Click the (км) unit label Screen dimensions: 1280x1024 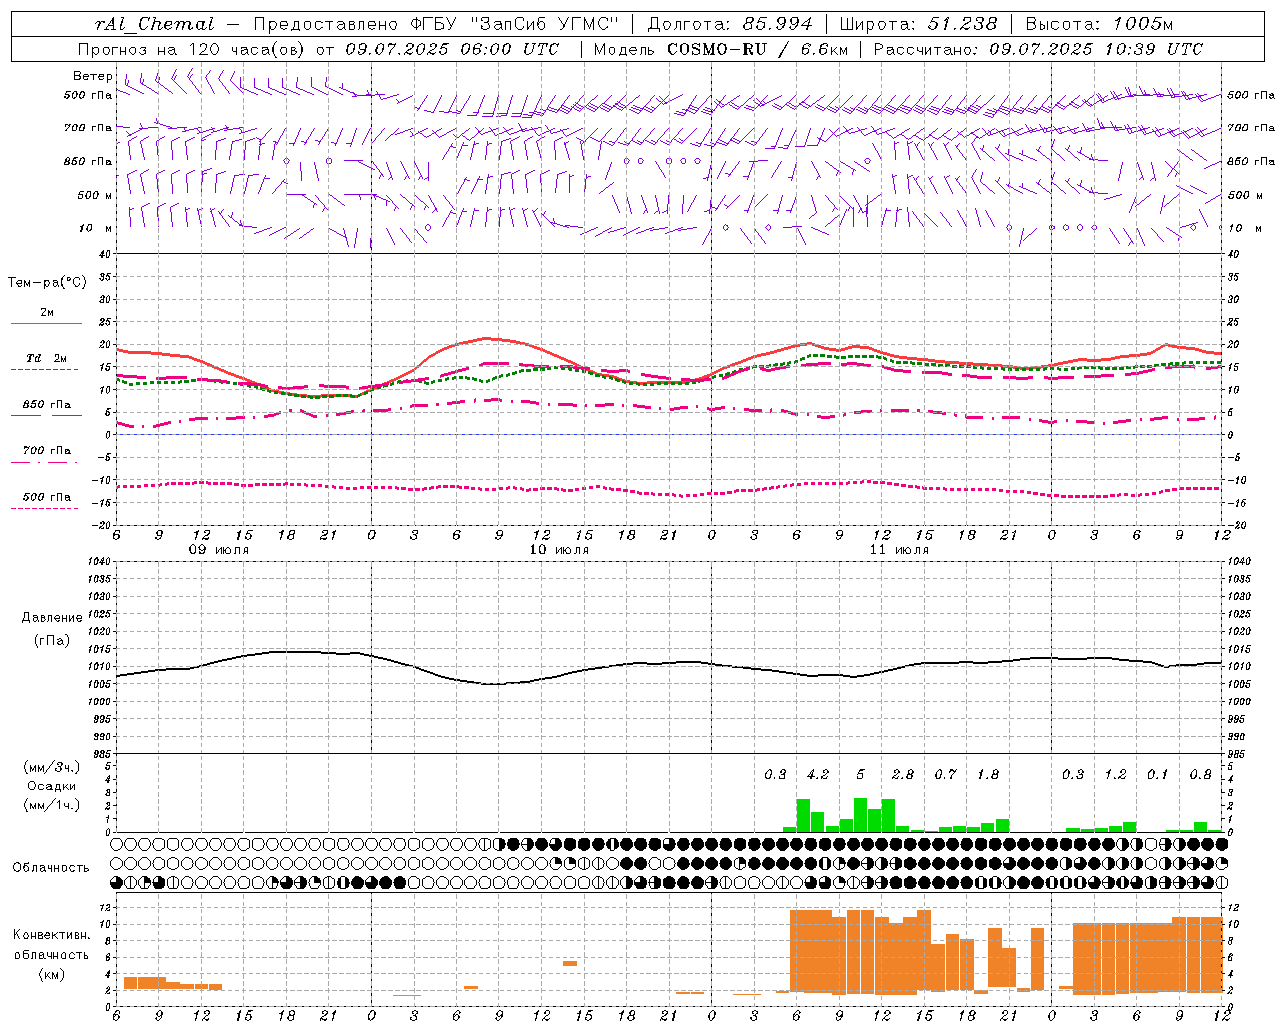52,974
